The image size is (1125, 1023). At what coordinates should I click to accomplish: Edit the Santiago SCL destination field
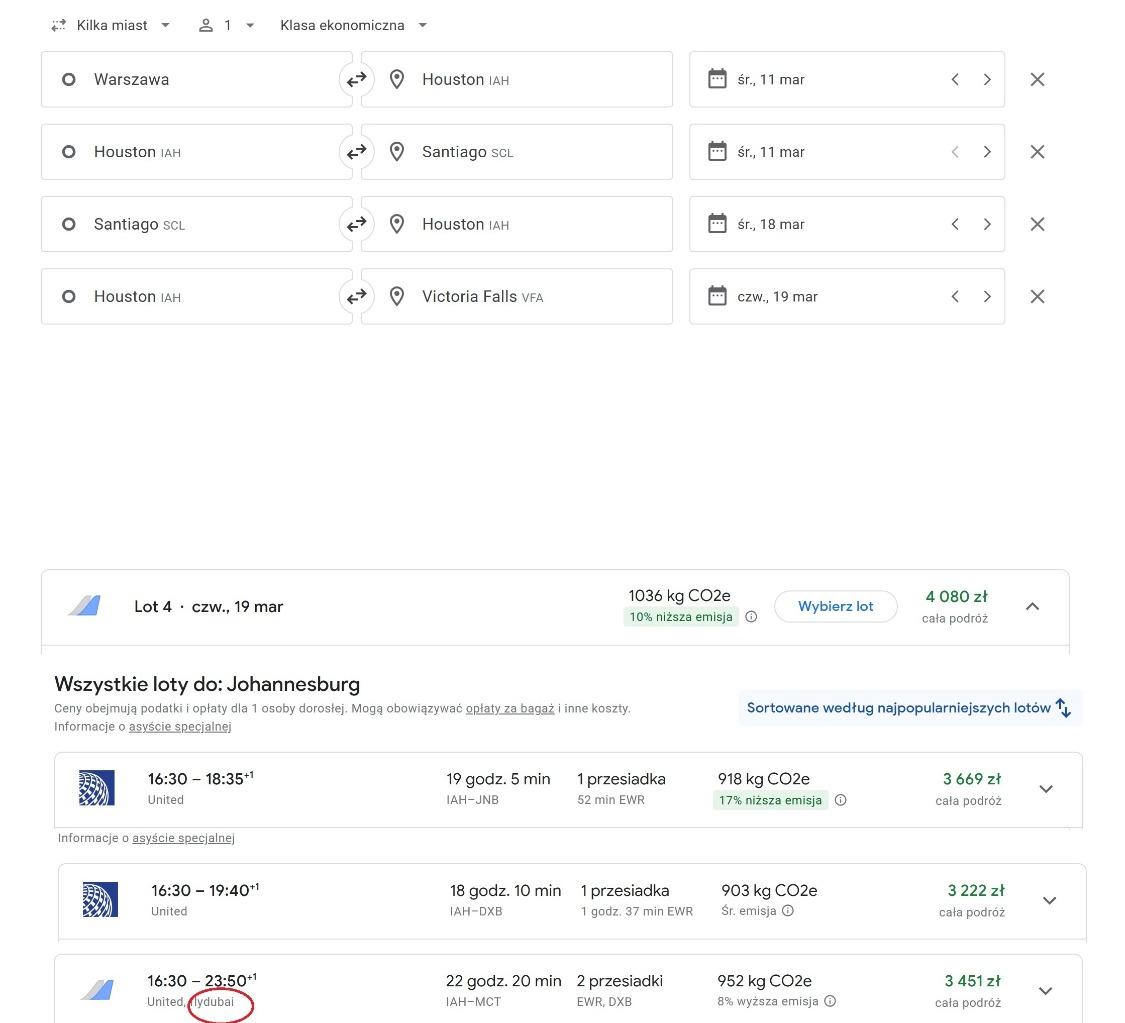pyautogui.click(x=517, y=152)
